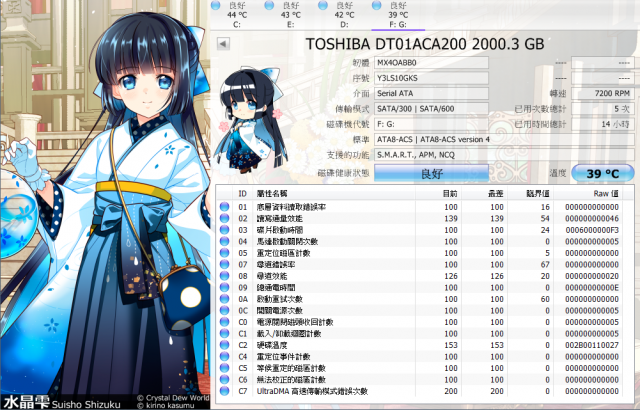Select current value 200 in row C7
The height and width of the screenshot is (410, 640).
pos(451,391)
